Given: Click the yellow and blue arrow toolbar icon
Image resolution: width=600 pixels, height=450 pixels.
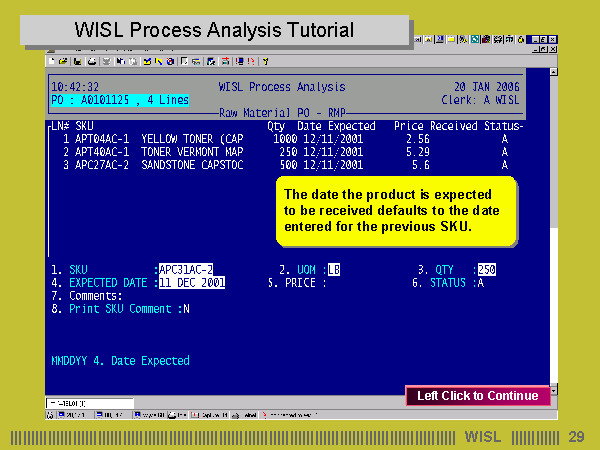Looking at the screenshot, I should (158, 61).
